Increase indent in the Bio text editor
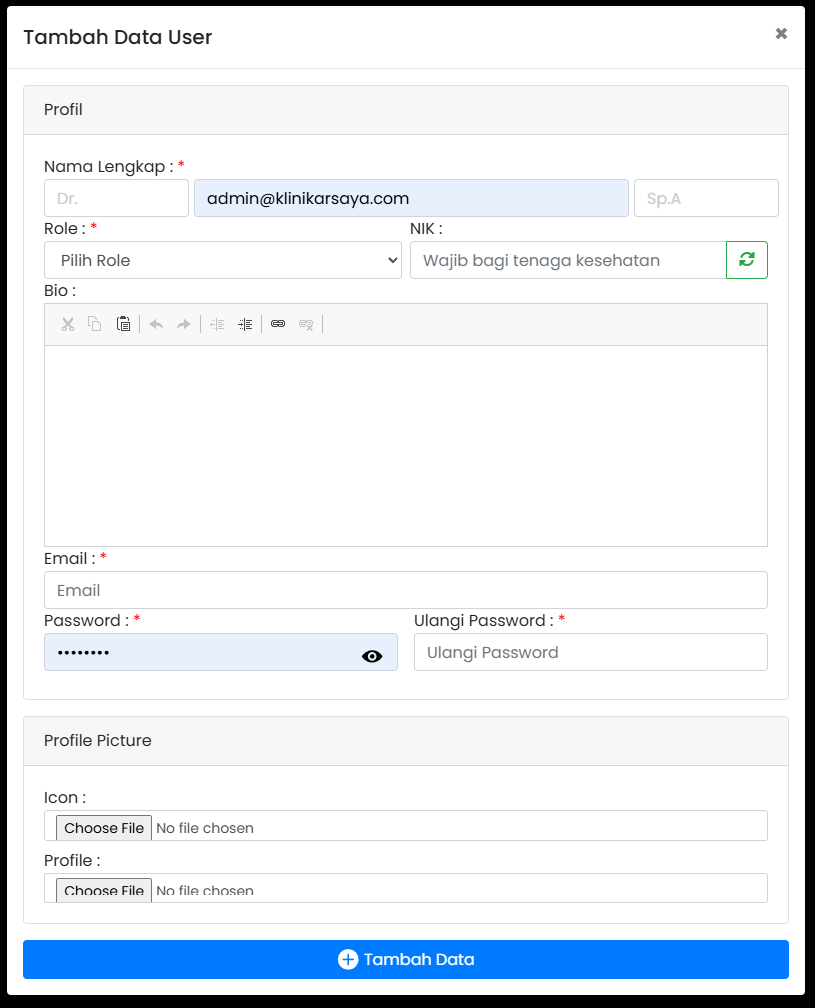815x1008 pixels. pos(245,324)
